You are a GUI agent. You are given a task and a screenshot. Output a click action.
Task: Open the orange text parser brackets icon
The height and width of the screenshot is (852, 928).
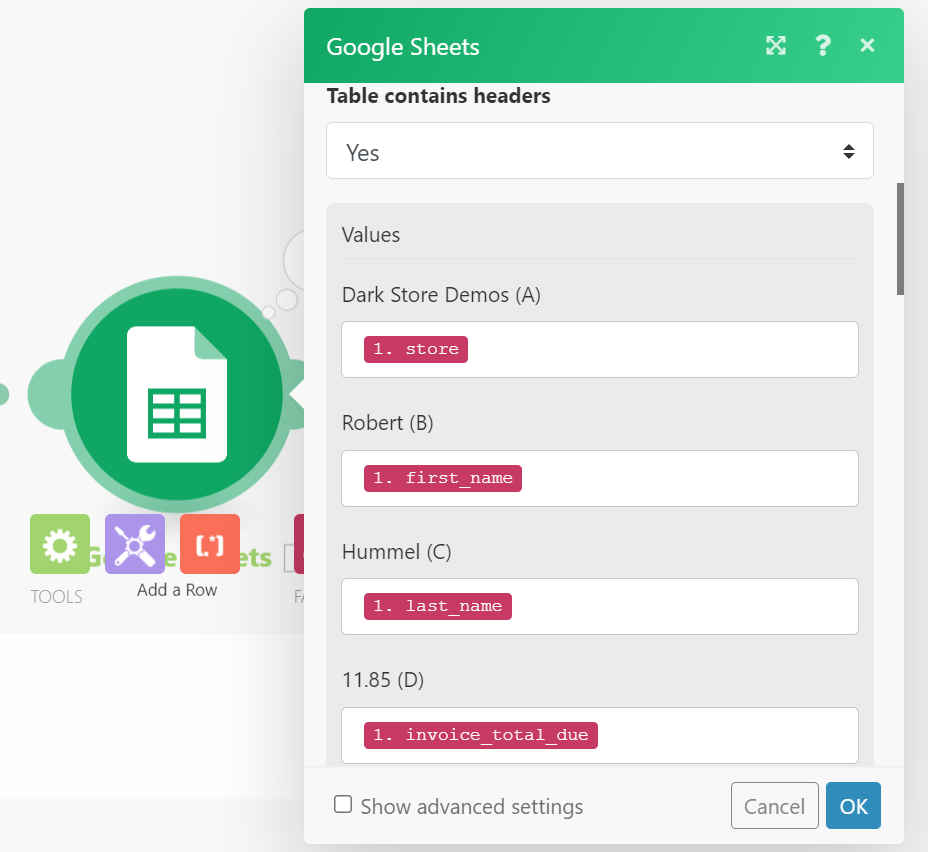click(210, 544)
